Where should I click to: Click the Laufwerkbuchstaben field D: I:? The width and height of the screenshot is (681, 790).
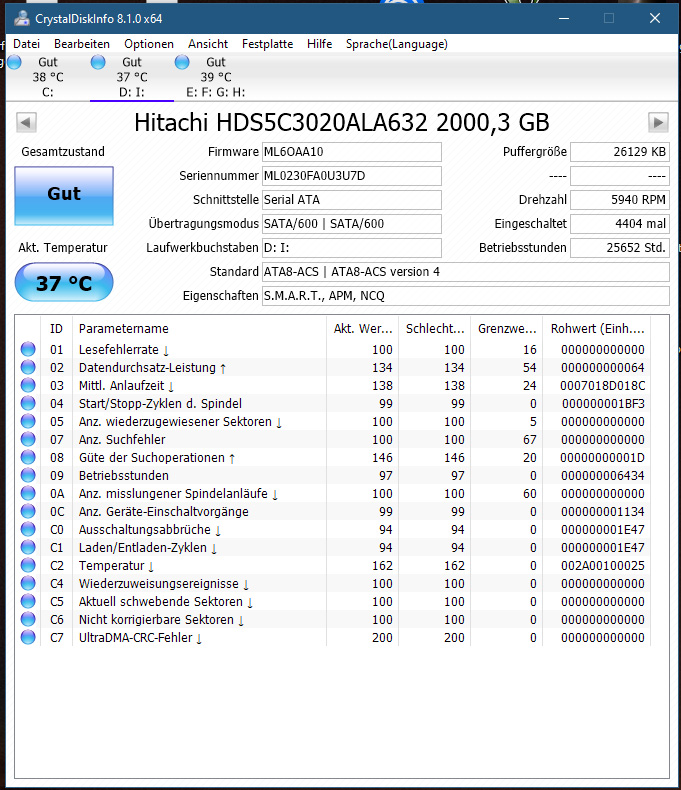pyautogui.click(x=352, y=248)
